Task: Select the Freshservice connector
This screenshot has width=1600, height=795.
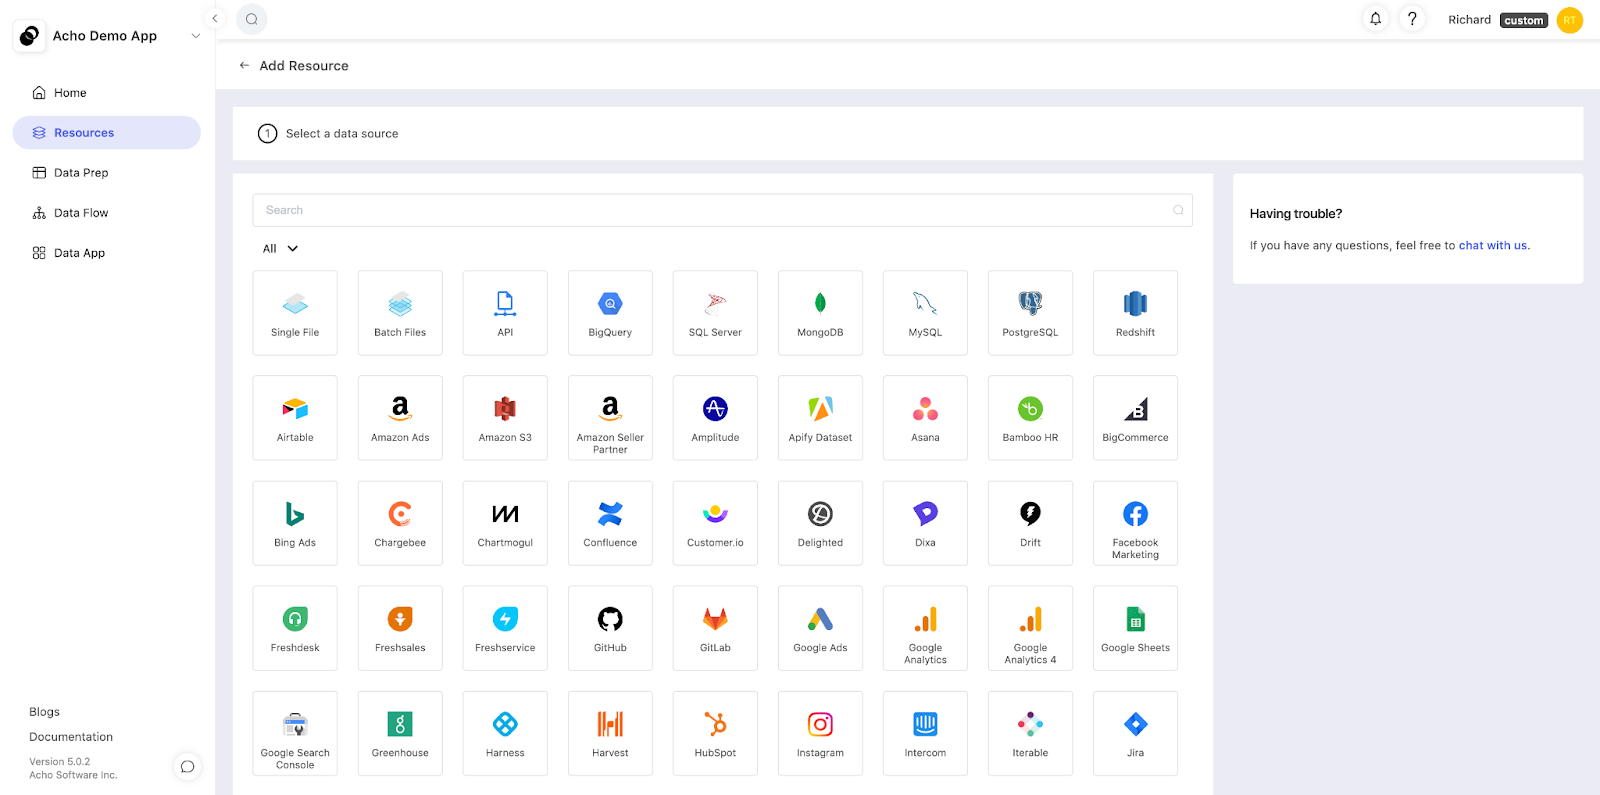Action: click(x=505, y=628)
